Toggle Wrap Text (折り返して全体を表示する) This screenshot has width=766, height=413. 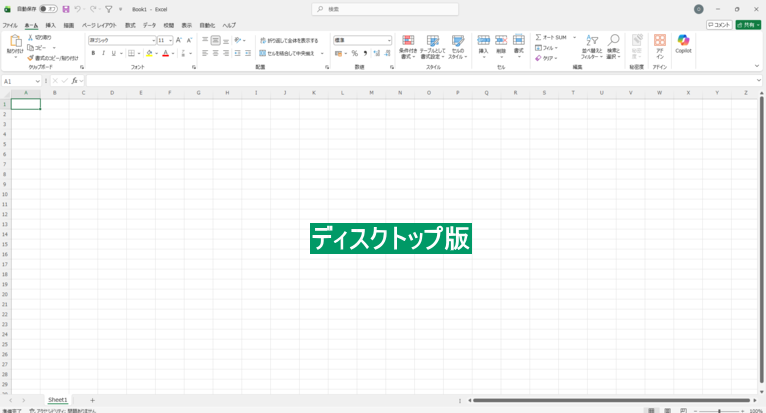[x=288, y=40]
